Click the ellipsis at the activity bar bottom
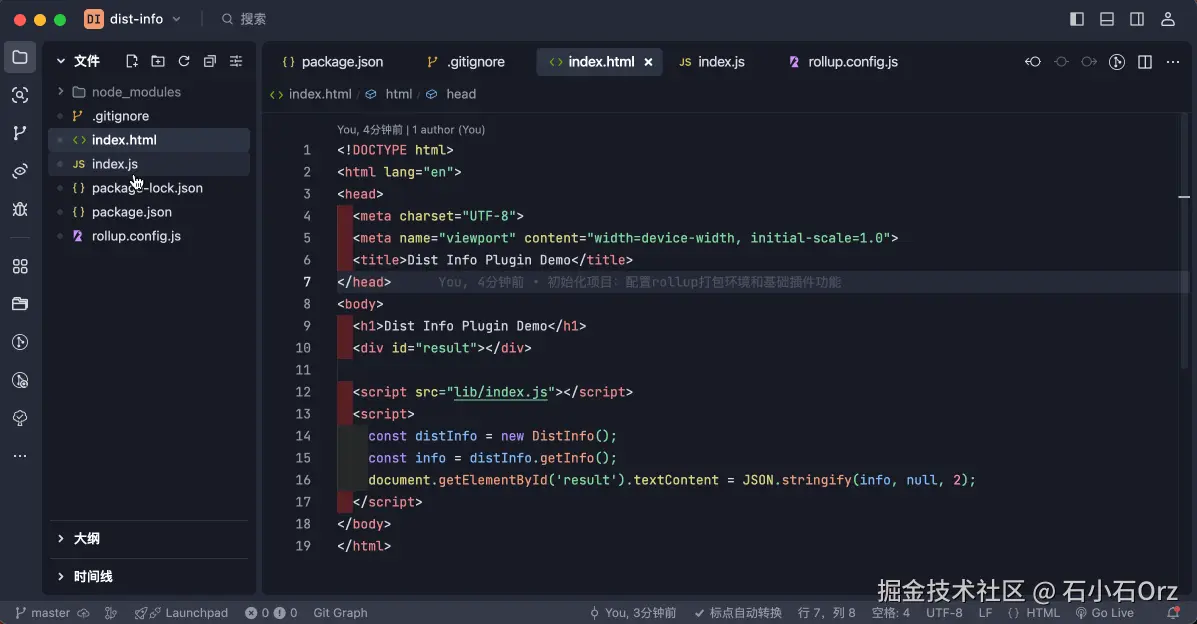1197x624 pixels. pos(20,456)
